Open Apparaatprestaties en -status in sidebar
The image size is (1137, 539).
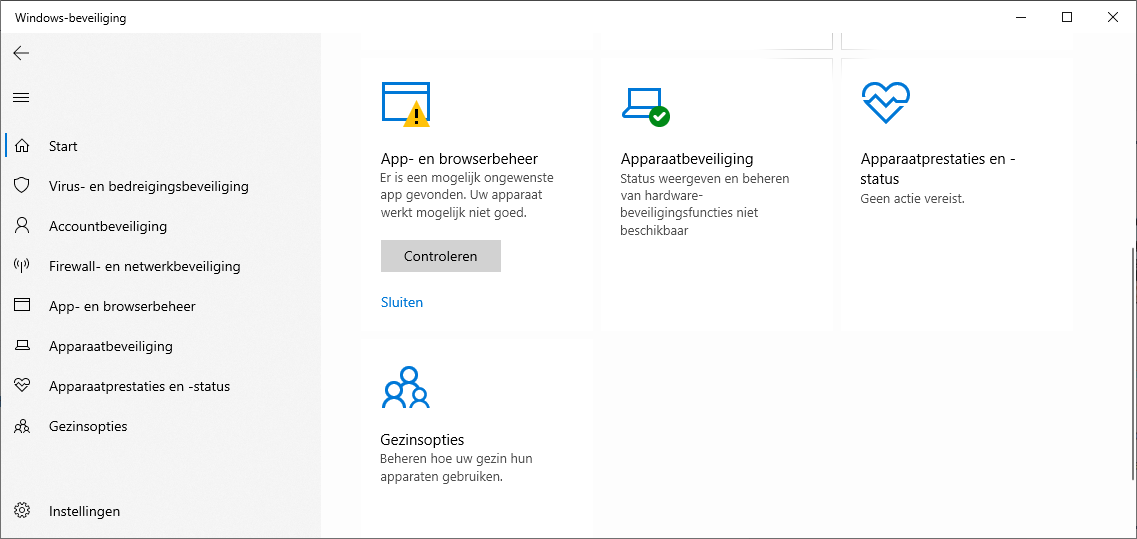161,386
